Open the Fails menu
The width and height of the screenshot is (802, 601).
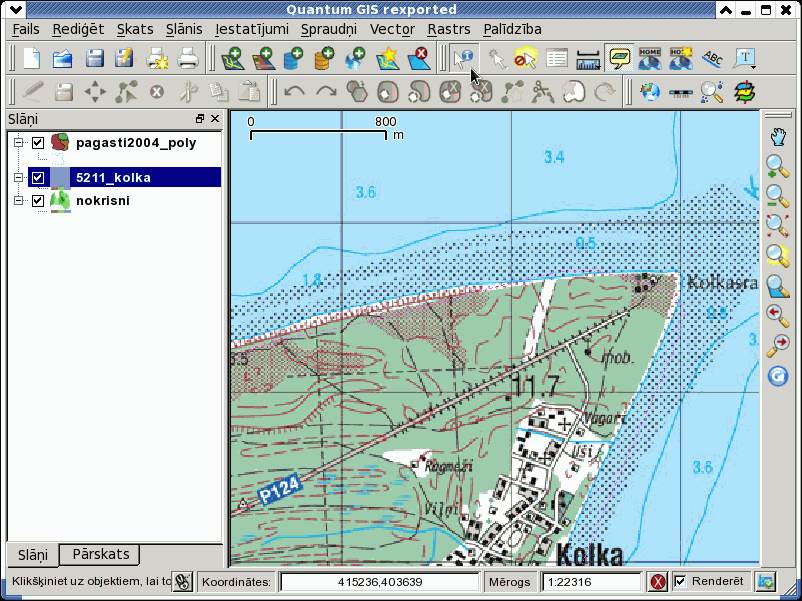pos(26,29)
